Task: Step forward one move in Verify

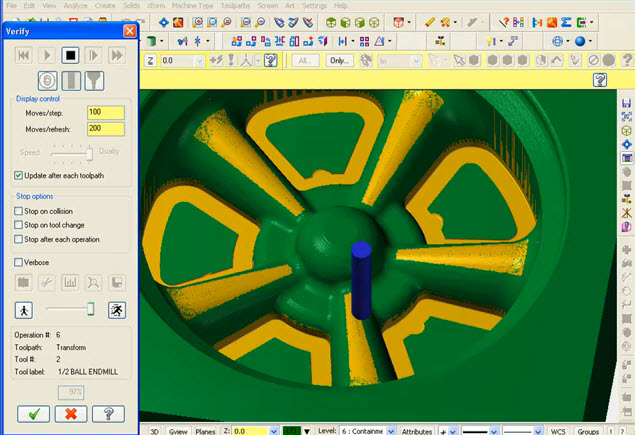Action: 94,55
